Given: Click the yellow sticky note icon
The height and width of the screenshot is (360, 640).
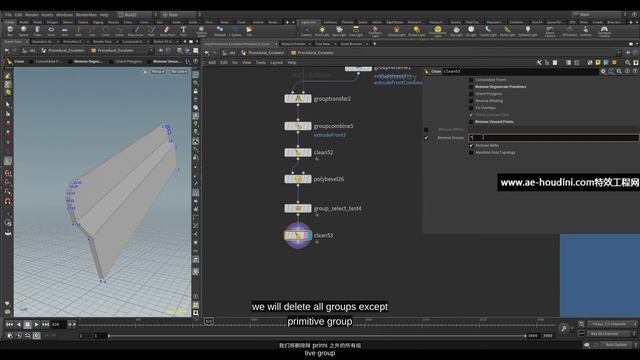Looking at the screenshot, I should click(x=598, y=62).
